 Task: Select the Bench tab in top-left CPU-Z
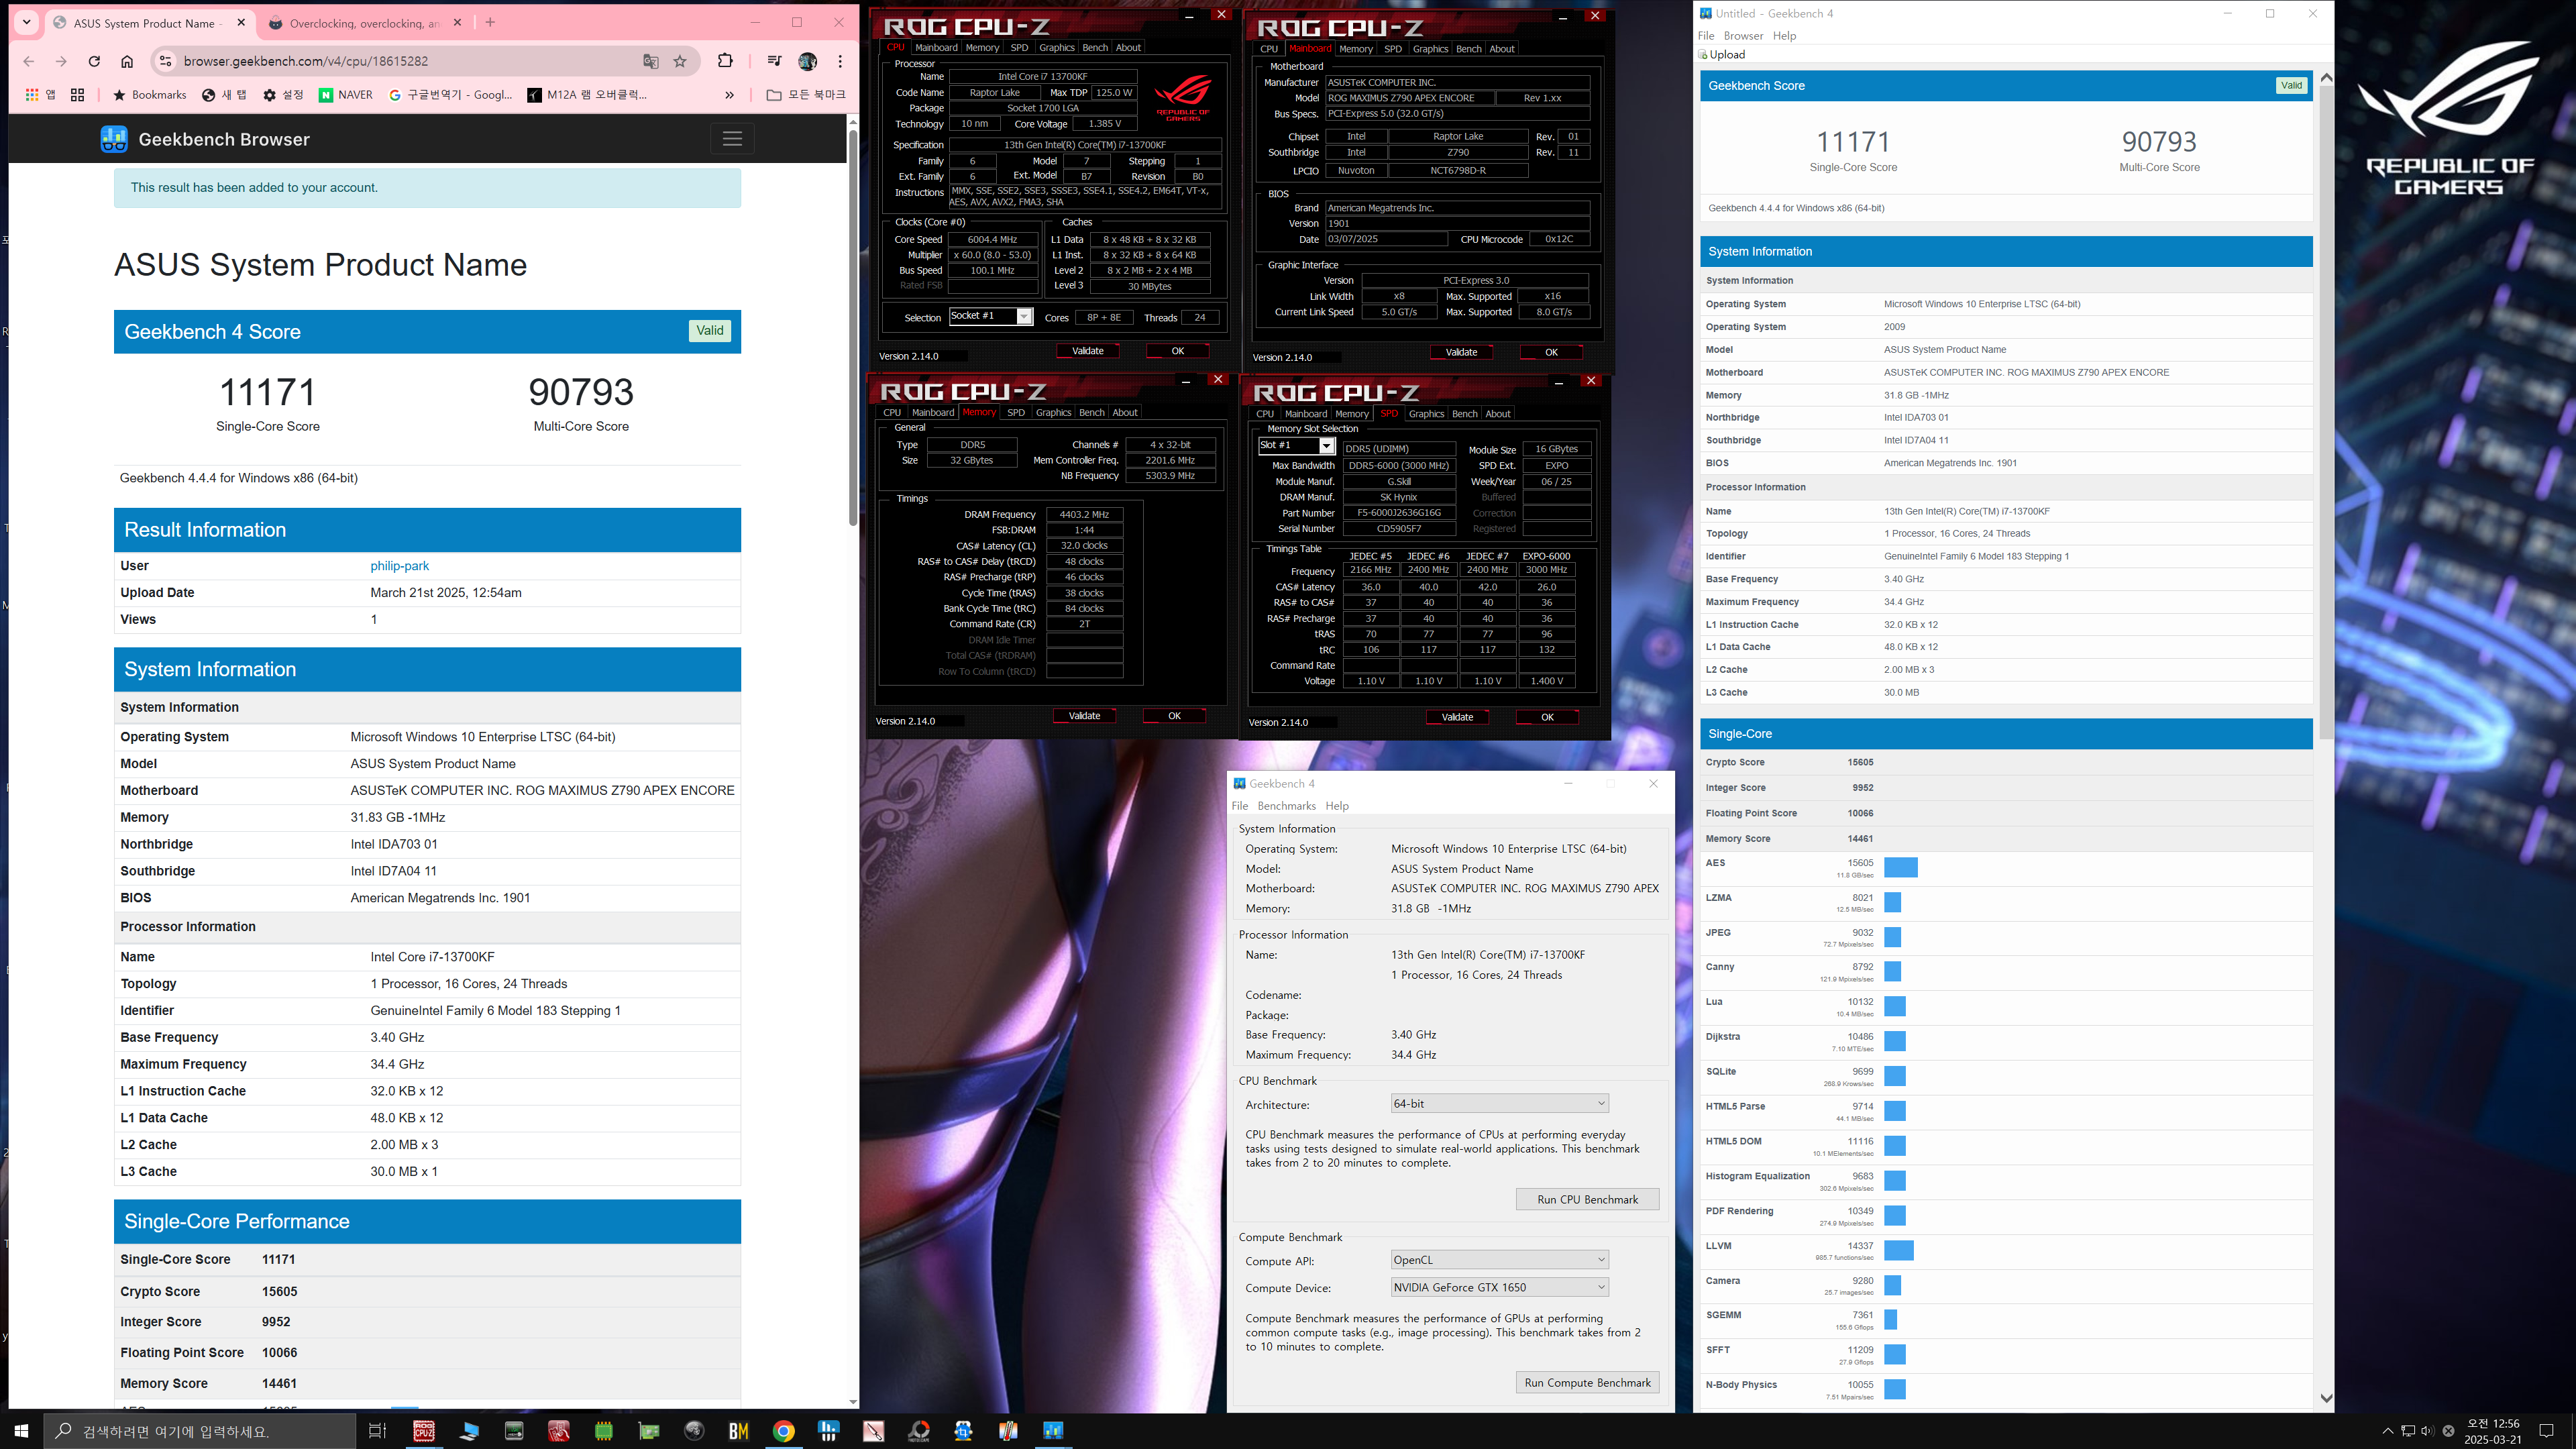click(1095, 47)
